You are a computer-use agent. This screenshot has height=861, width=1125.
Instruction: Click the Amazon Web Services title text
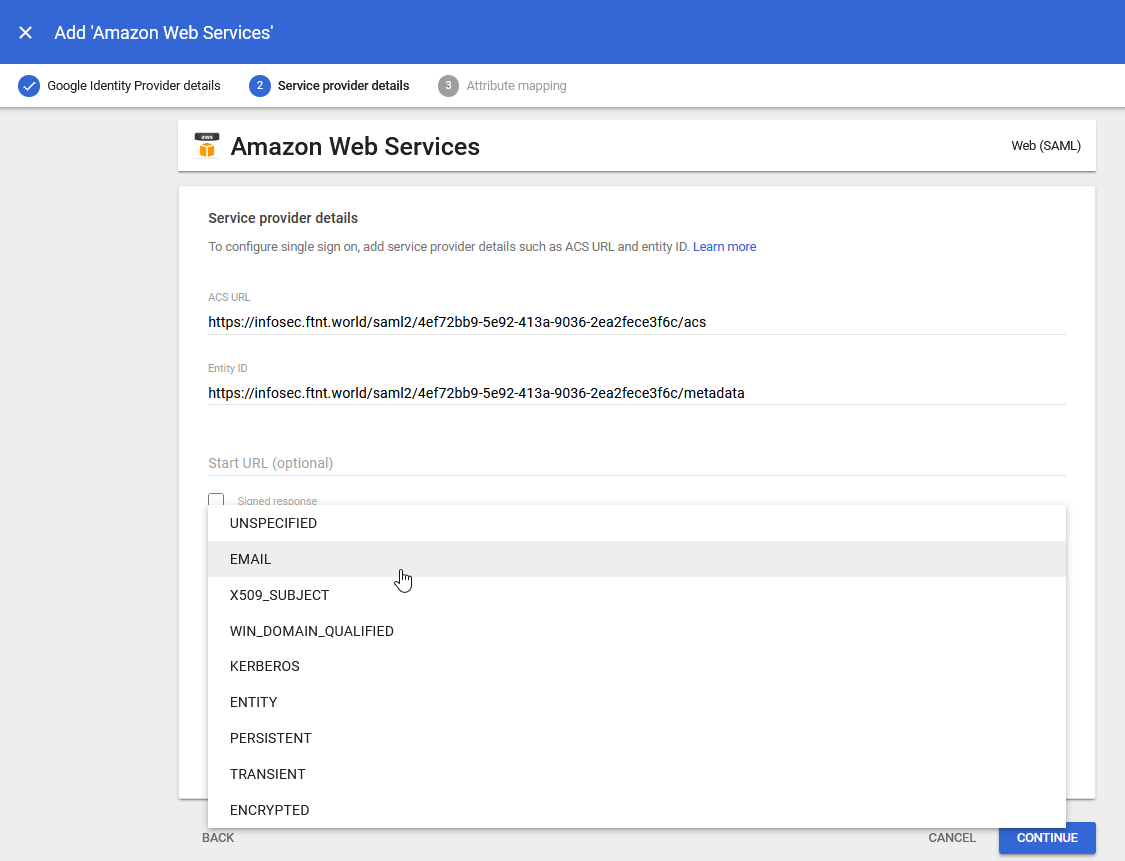click(355, 146)
